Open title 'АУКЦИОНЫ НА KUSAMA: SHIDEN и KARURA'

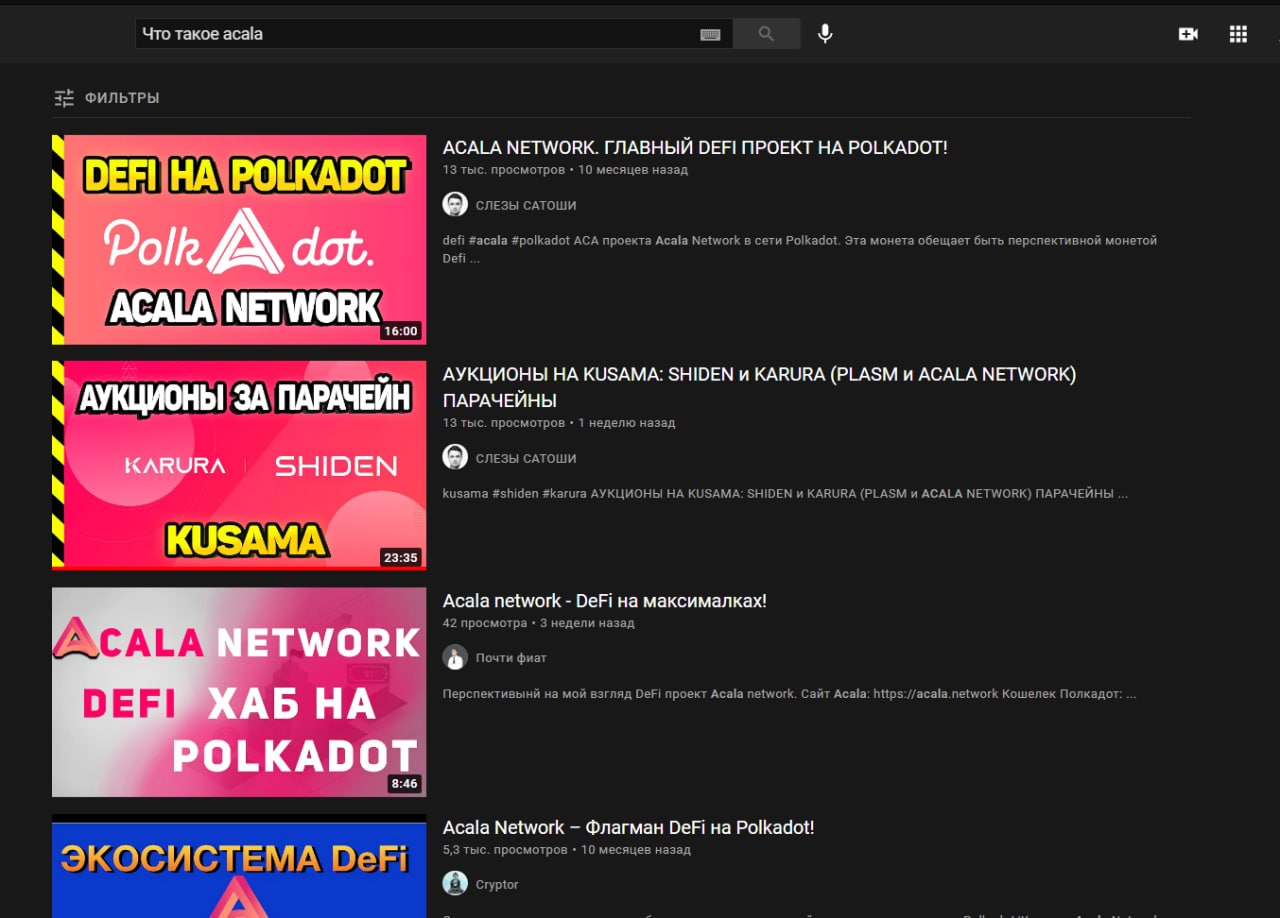[759, 387]
